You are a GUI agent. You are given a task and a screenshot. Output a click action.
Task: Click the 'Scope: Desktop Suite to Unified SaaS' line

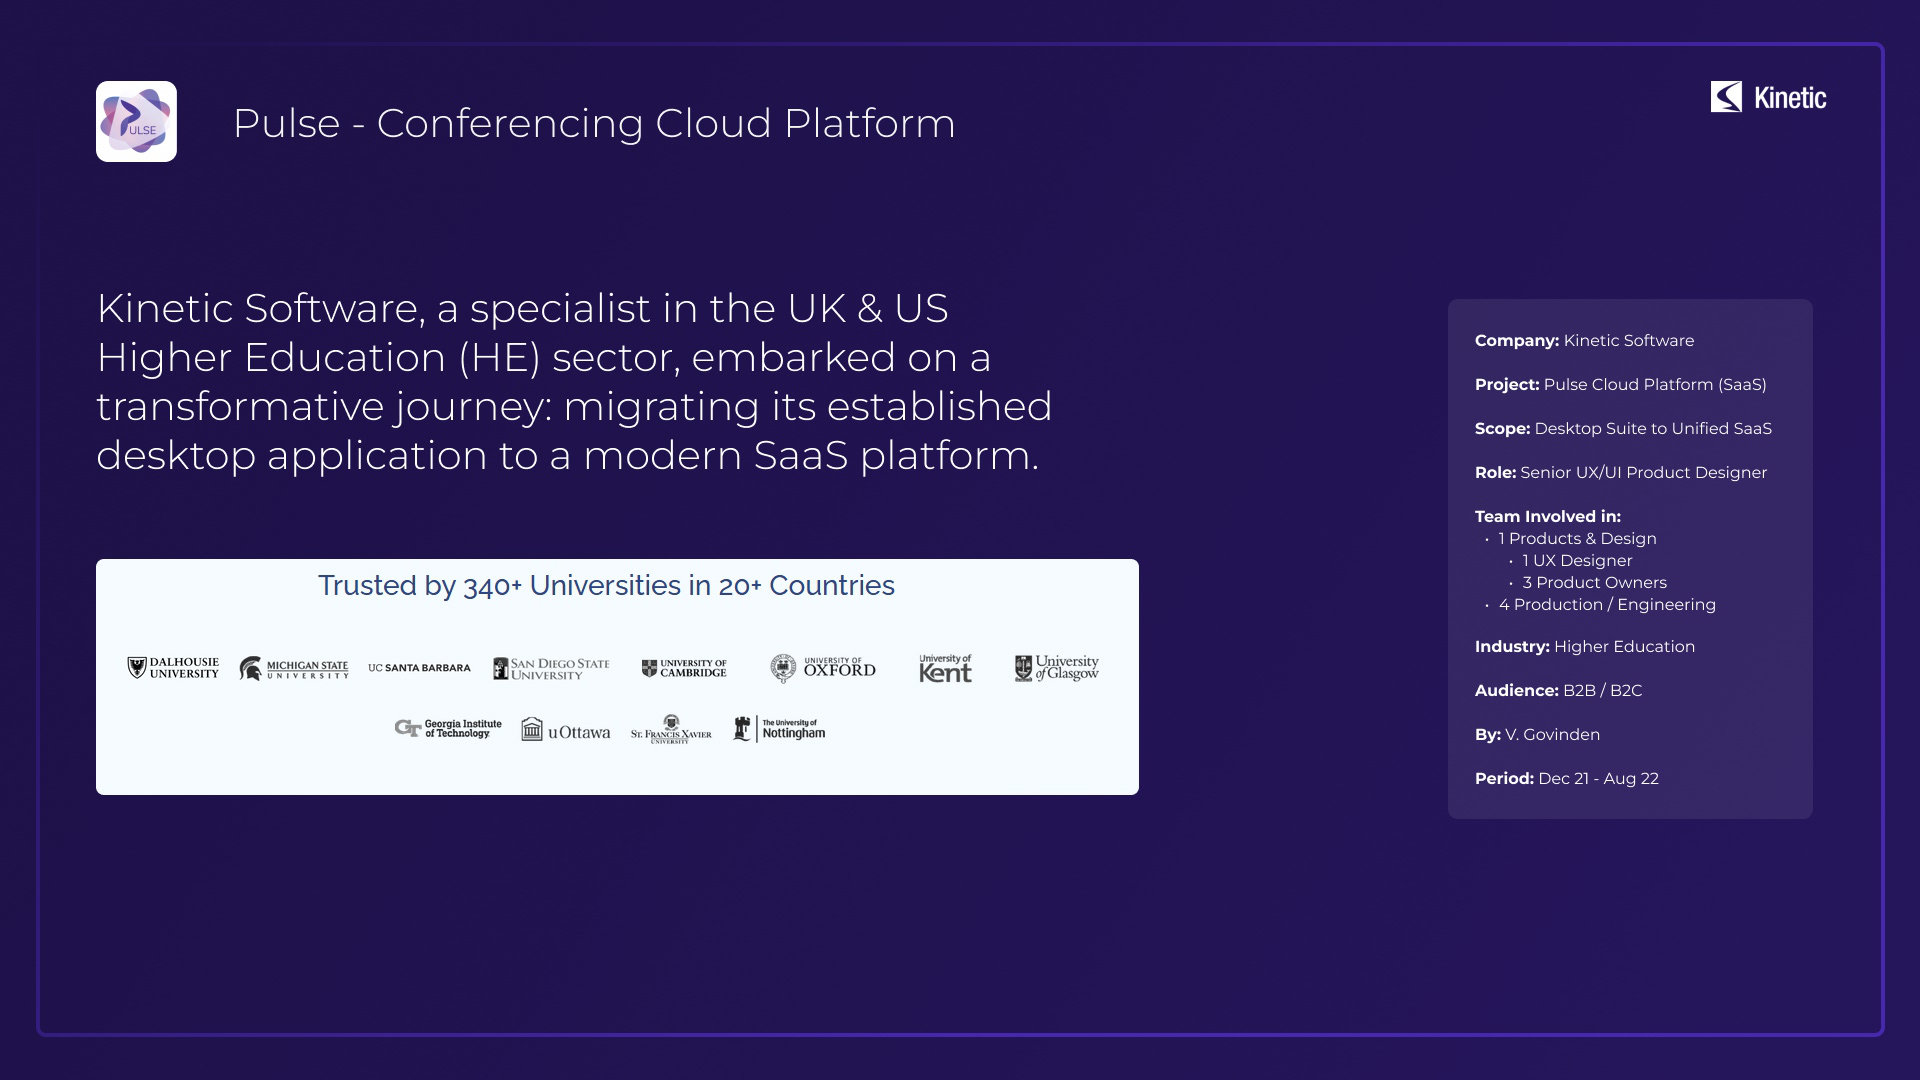(1623, 428)
